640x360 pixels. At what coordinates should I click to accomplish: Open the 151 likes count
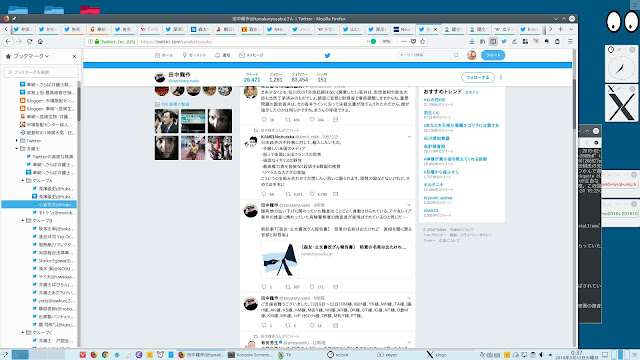322,78
